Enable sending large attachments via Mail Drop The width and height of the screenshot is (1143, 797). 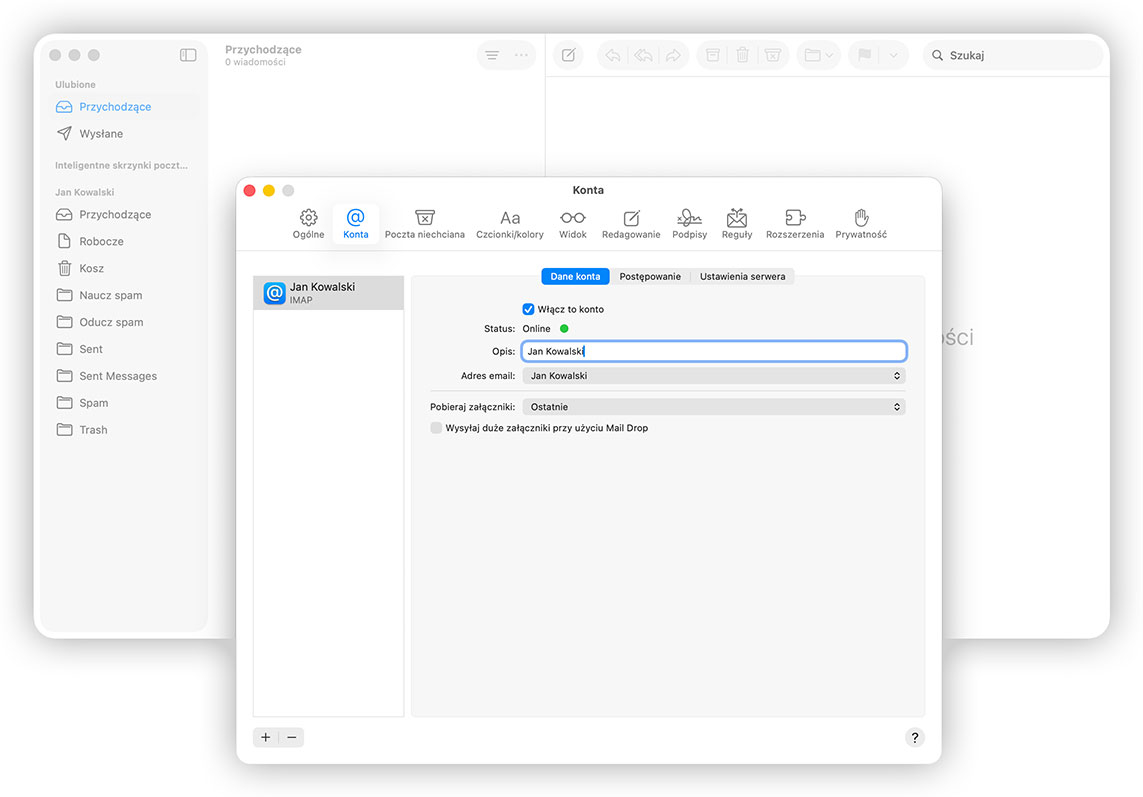click(436, 427)
